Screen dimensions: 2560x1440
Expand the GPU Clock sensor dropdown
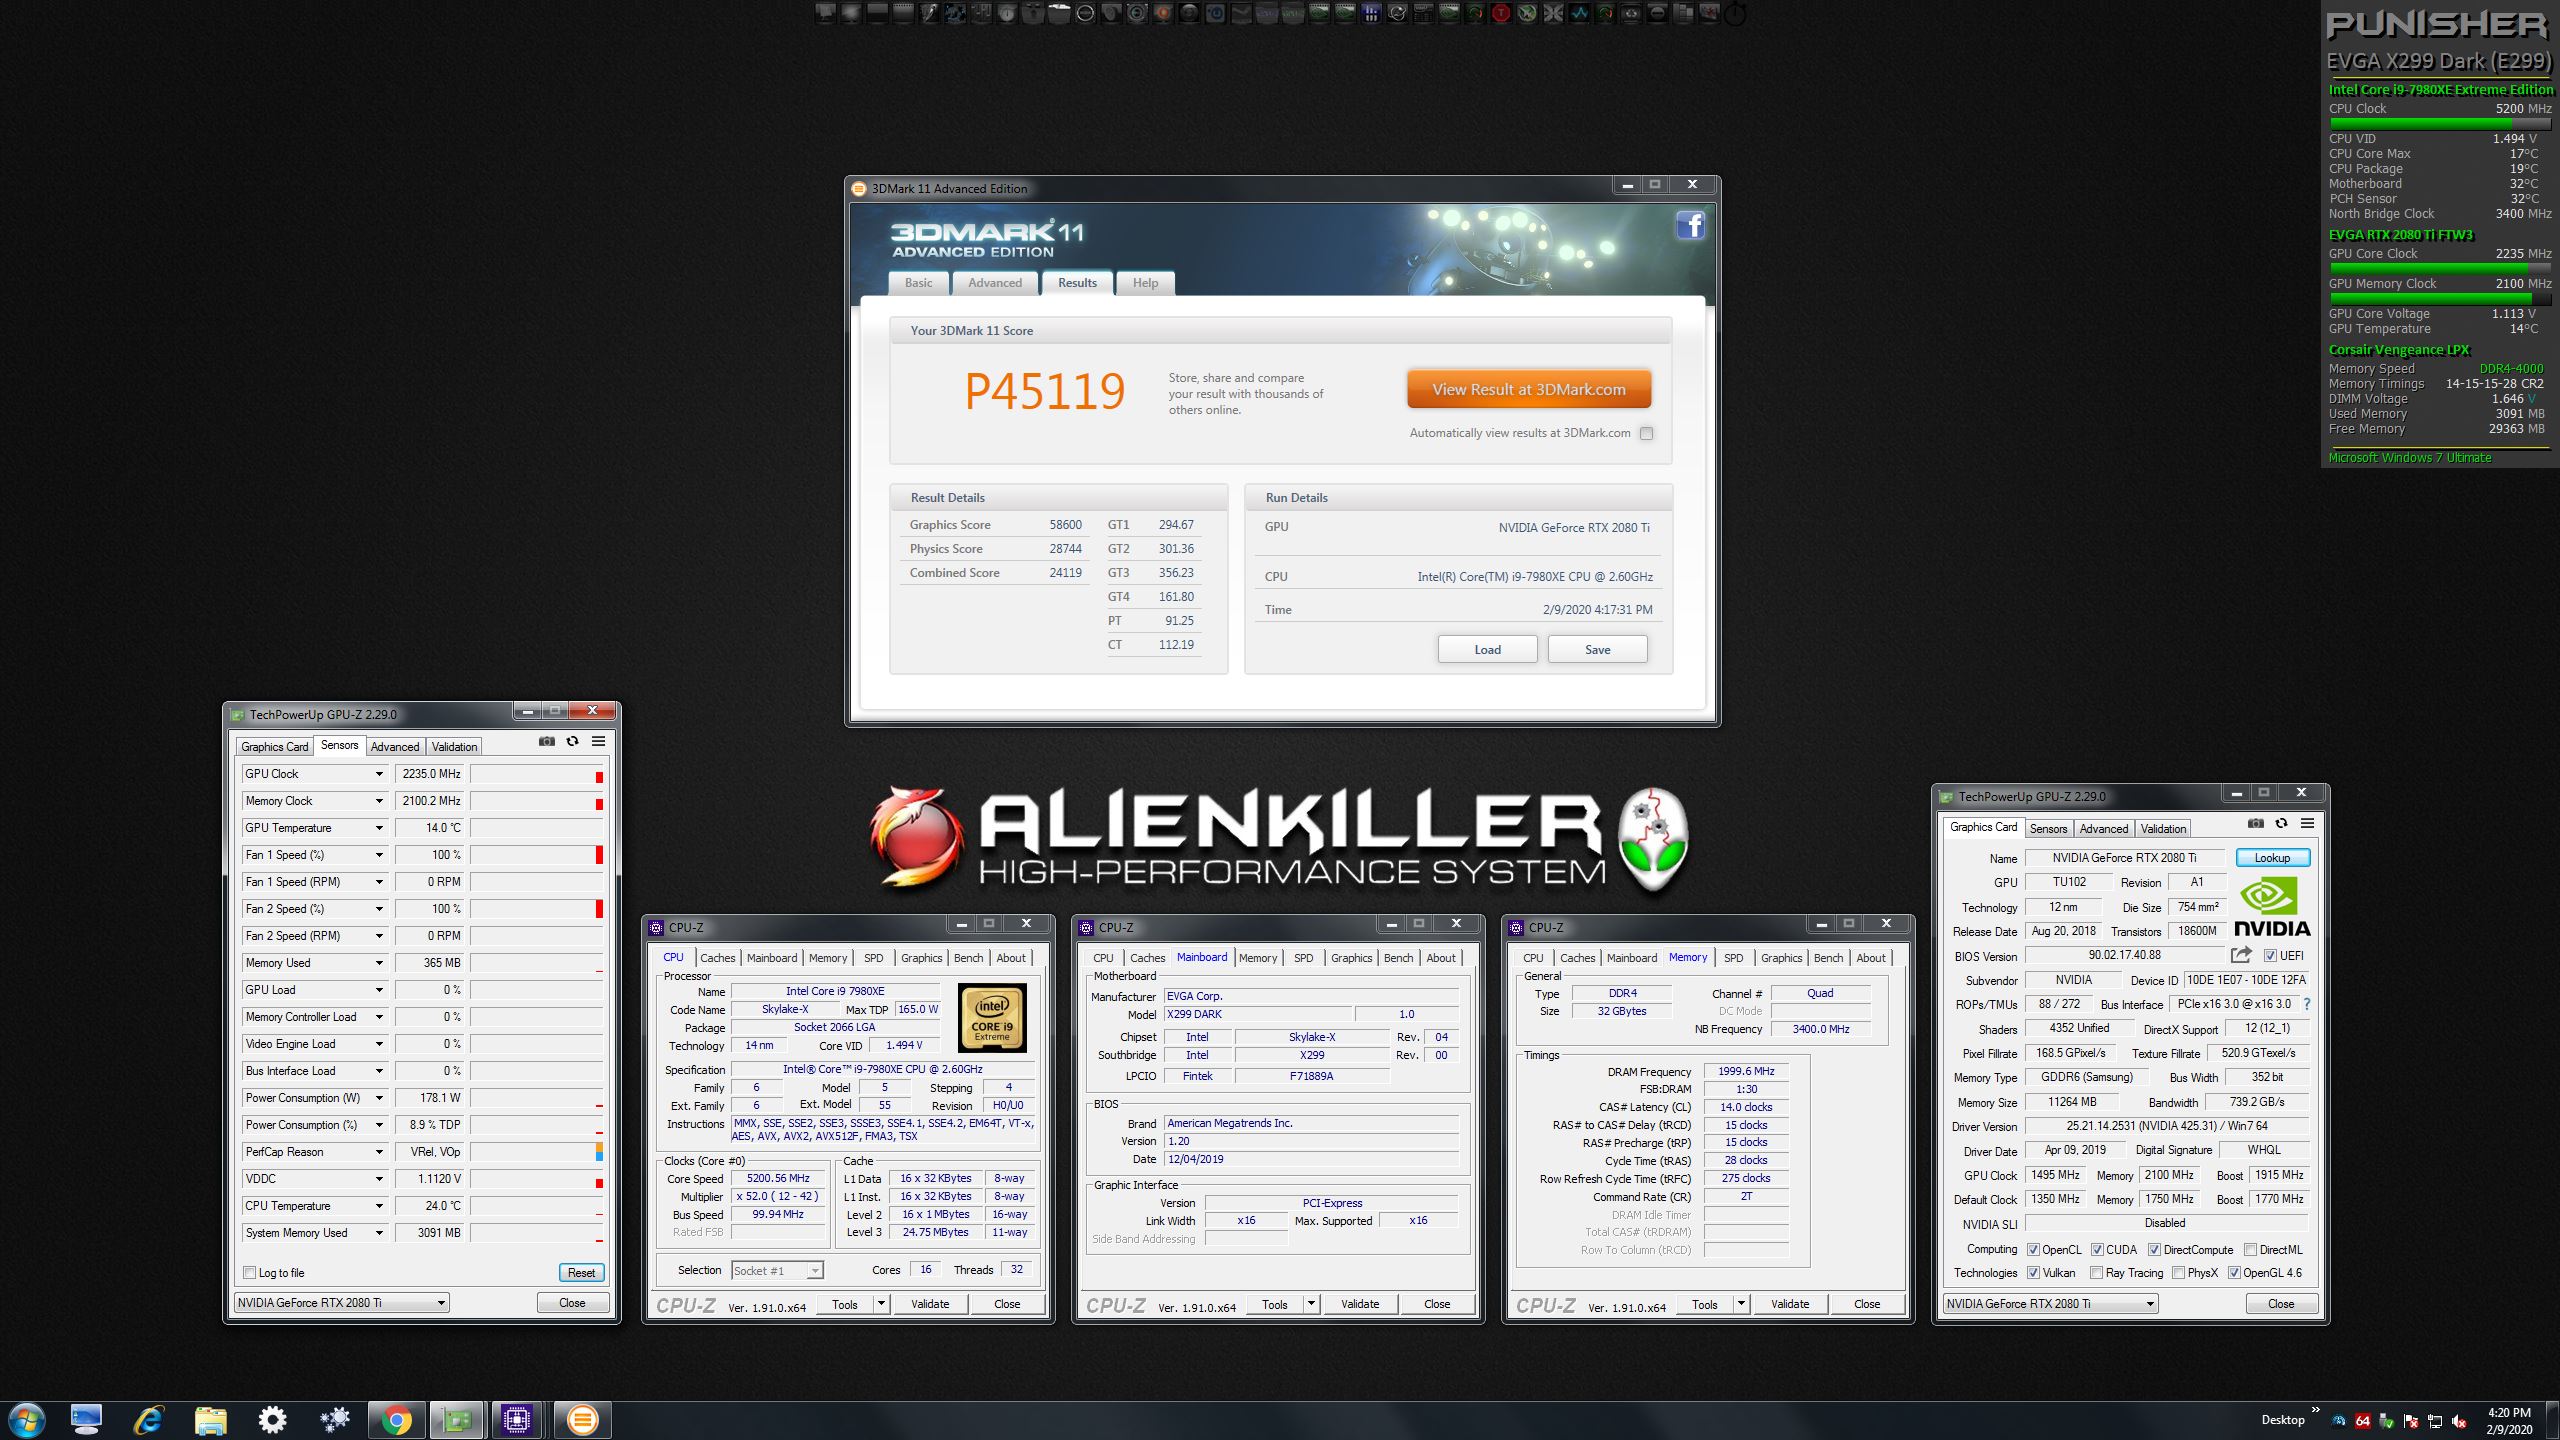coord(379,774)
